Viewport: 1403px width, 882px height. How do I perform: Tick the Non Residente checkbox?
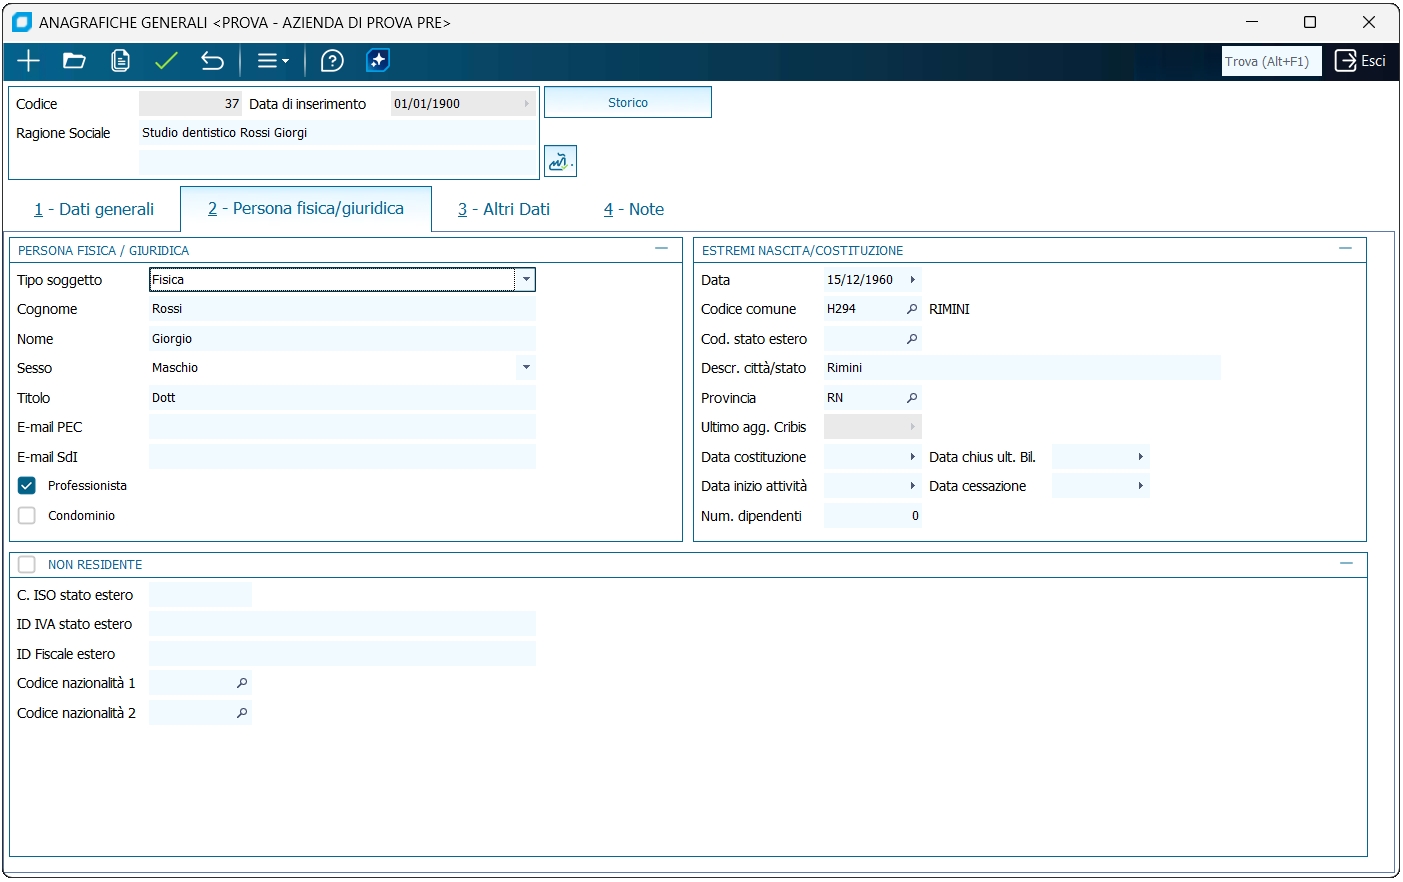[27, 565]
